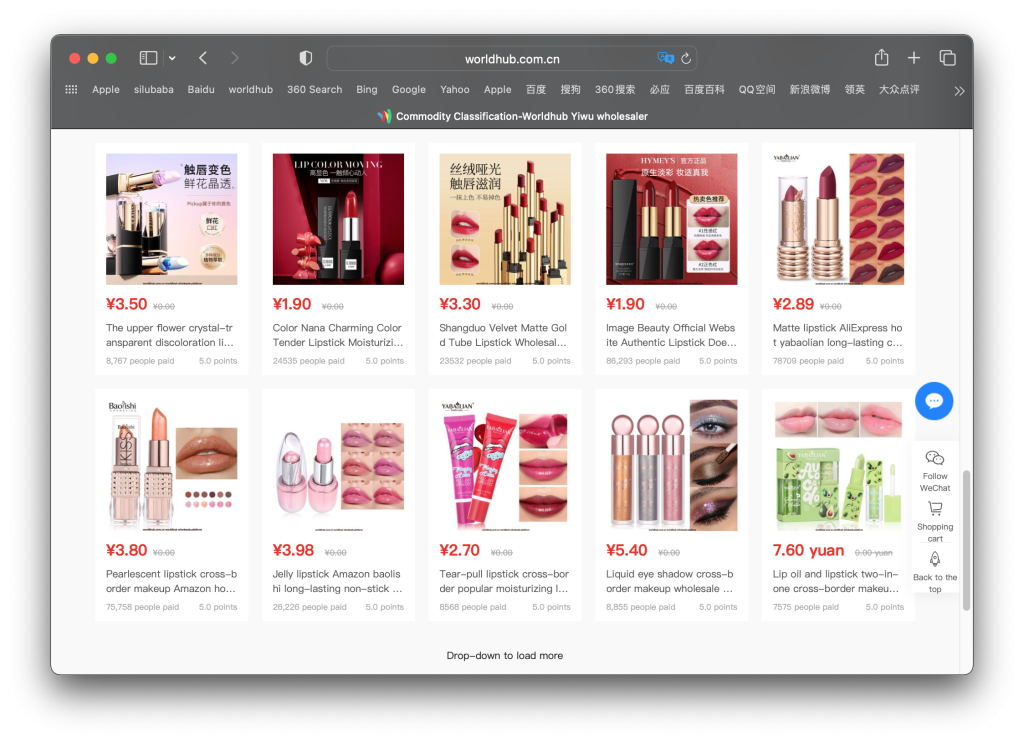Image resolution: width=1024 pixels, height=742 pixels.
Task: Go back with the back arrow
Action: point(203,58)
